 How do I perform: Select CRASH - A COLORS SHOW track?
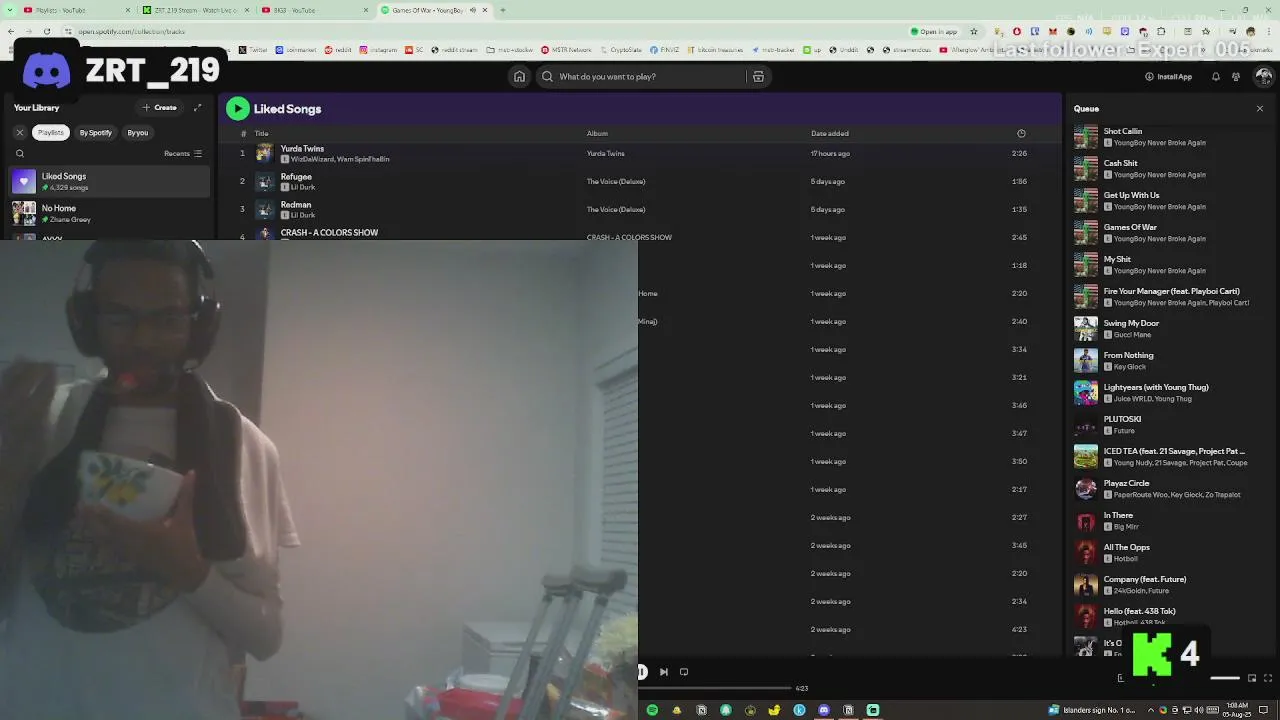(329, 232)
